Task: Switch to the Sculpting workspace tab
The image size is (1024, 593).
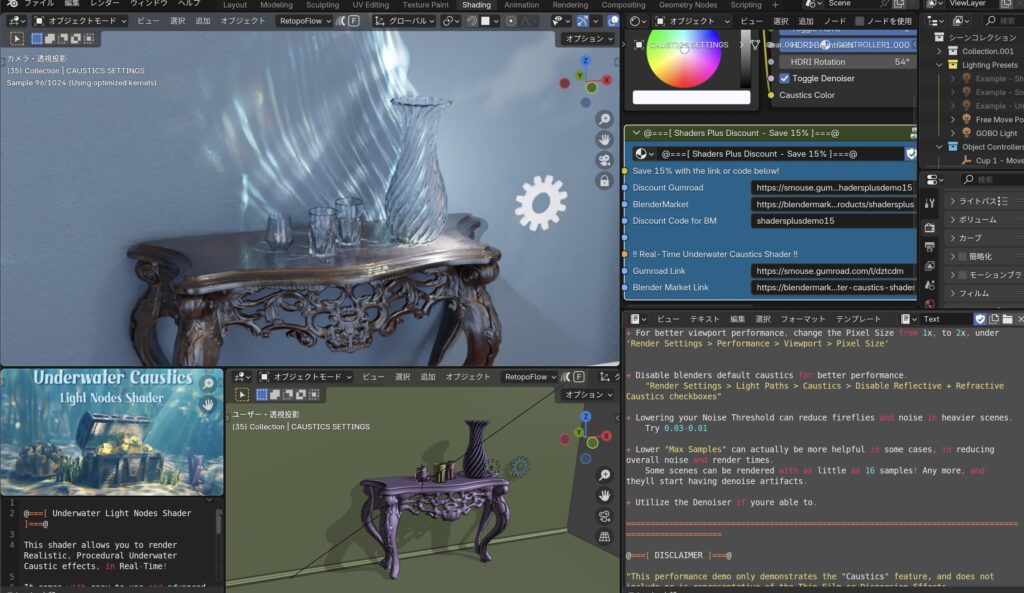Action: tap(323, 5)
